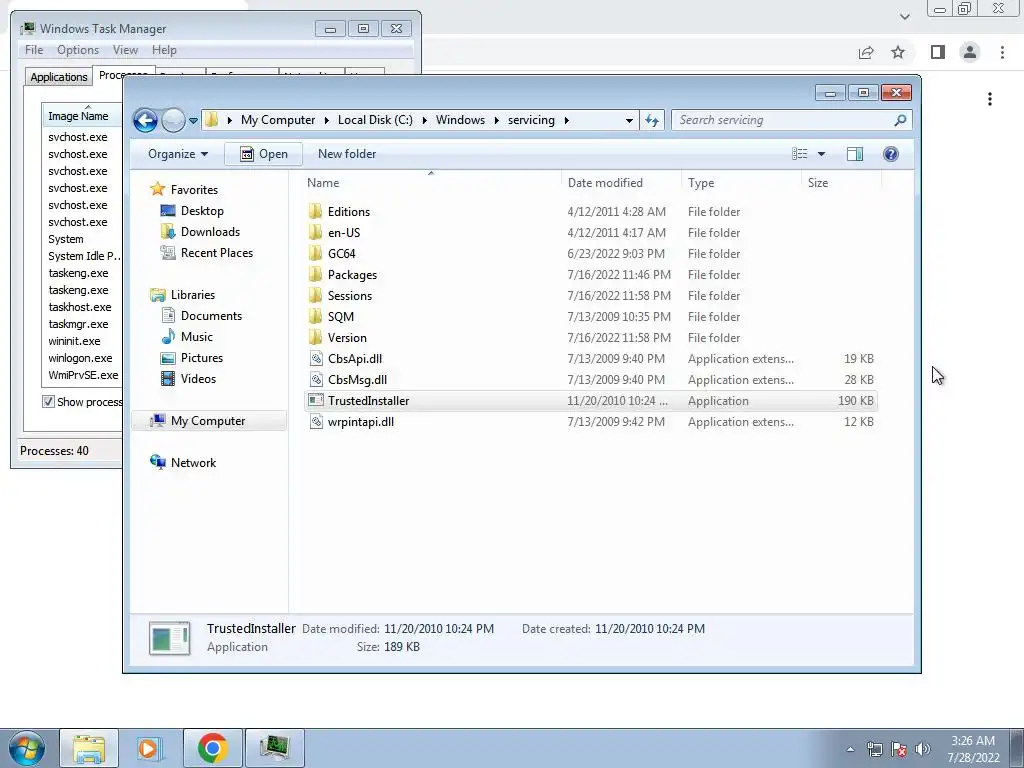Switch to Applications tab in Task Manager
This screenshot has width=1024, height=768.
coord(59,77)
